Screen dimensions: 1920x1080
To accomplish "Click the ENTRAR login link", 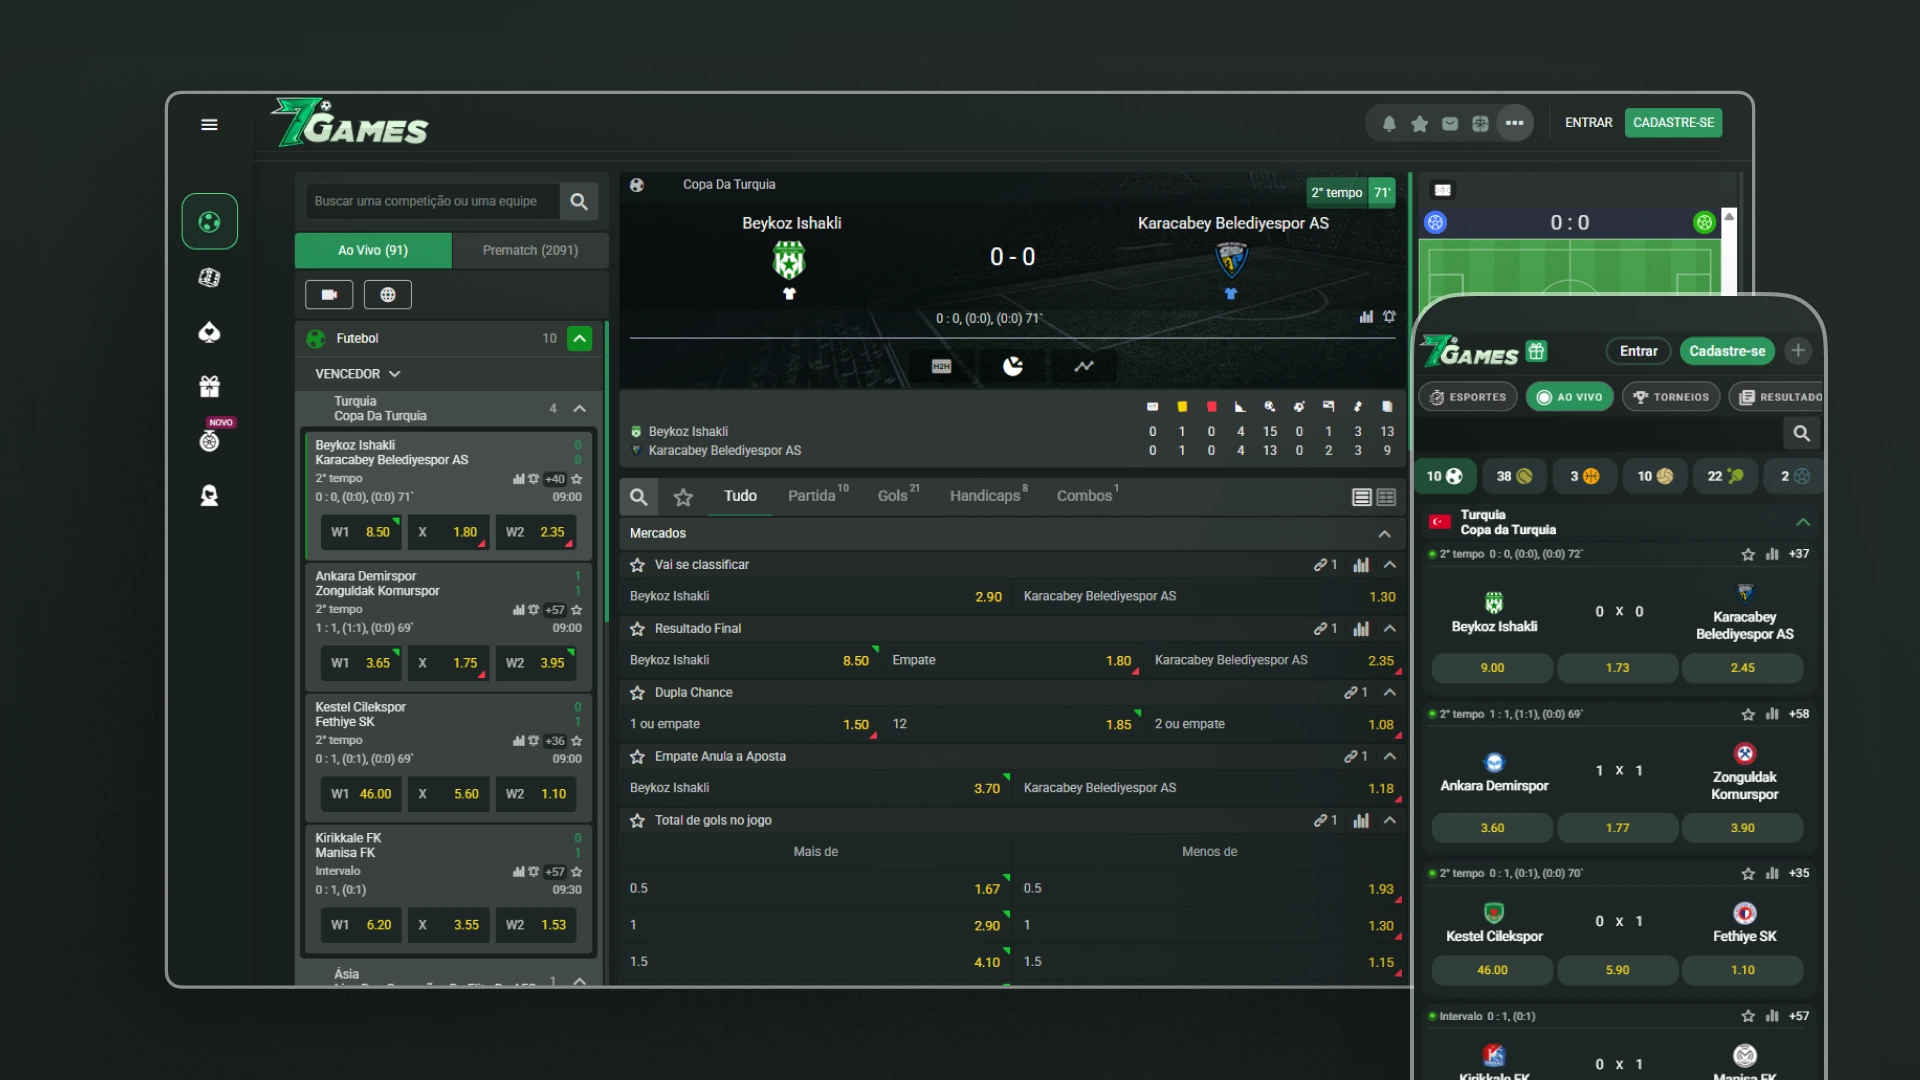I will coord(1588,123).
